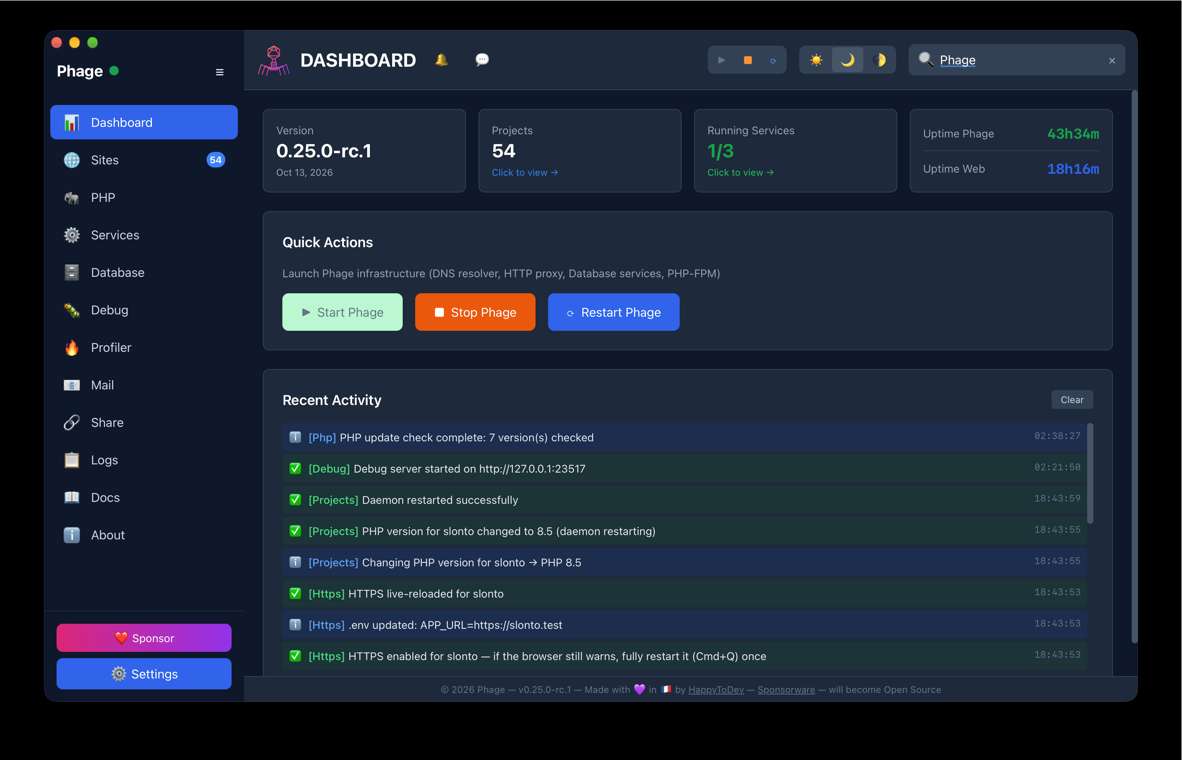Open the chat bubble icon in header
This screenshot has height=760, width=1182.
482,60
